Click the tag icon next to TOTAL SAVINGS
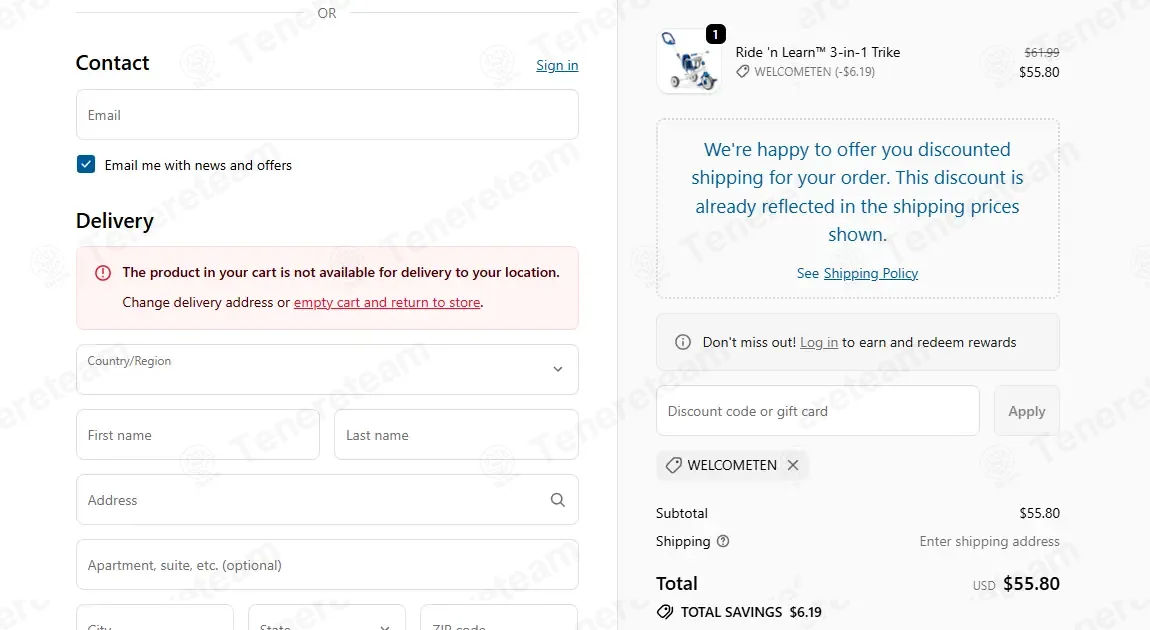The image size is (1150, 630). tap(665, 612)
